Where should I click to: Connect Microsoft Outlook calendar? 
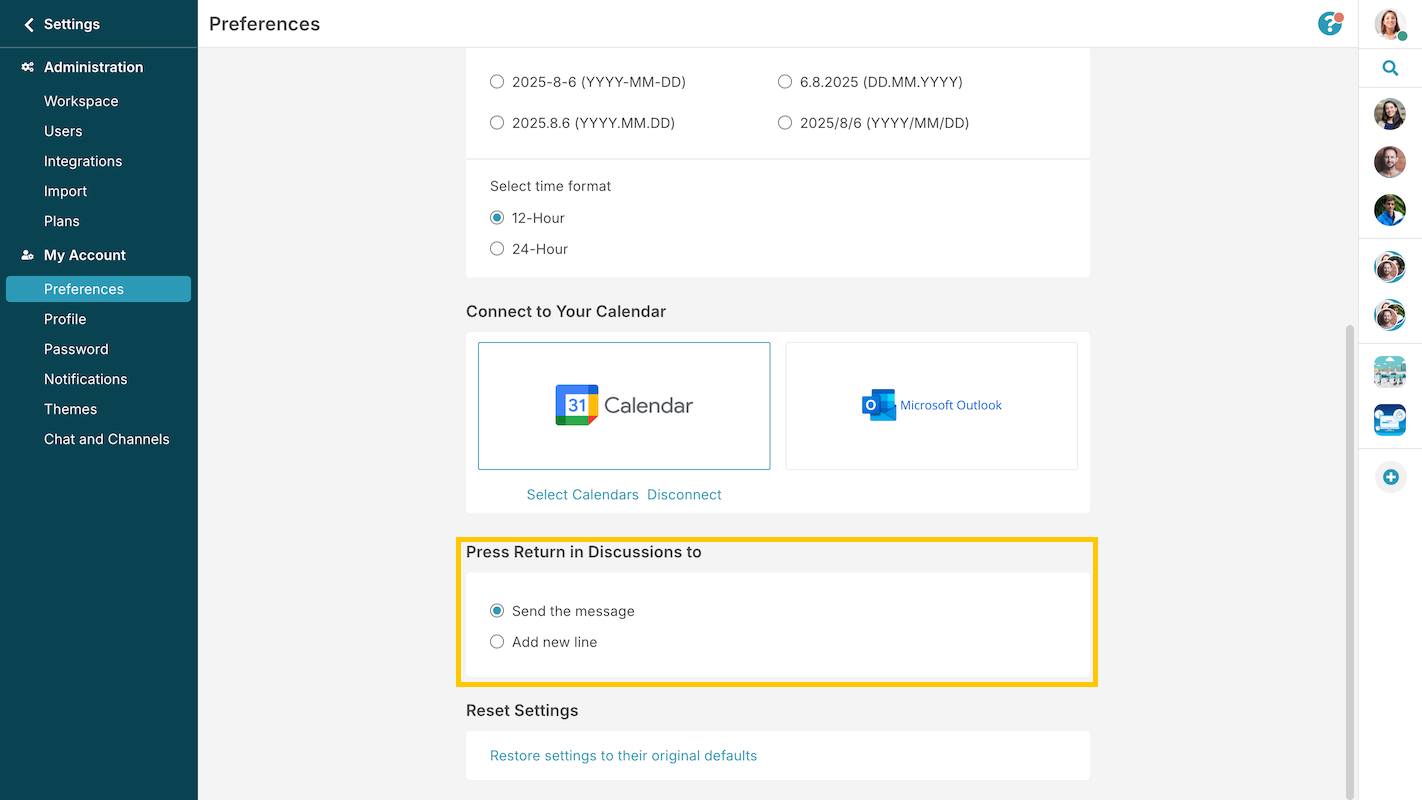pos(931,405)
